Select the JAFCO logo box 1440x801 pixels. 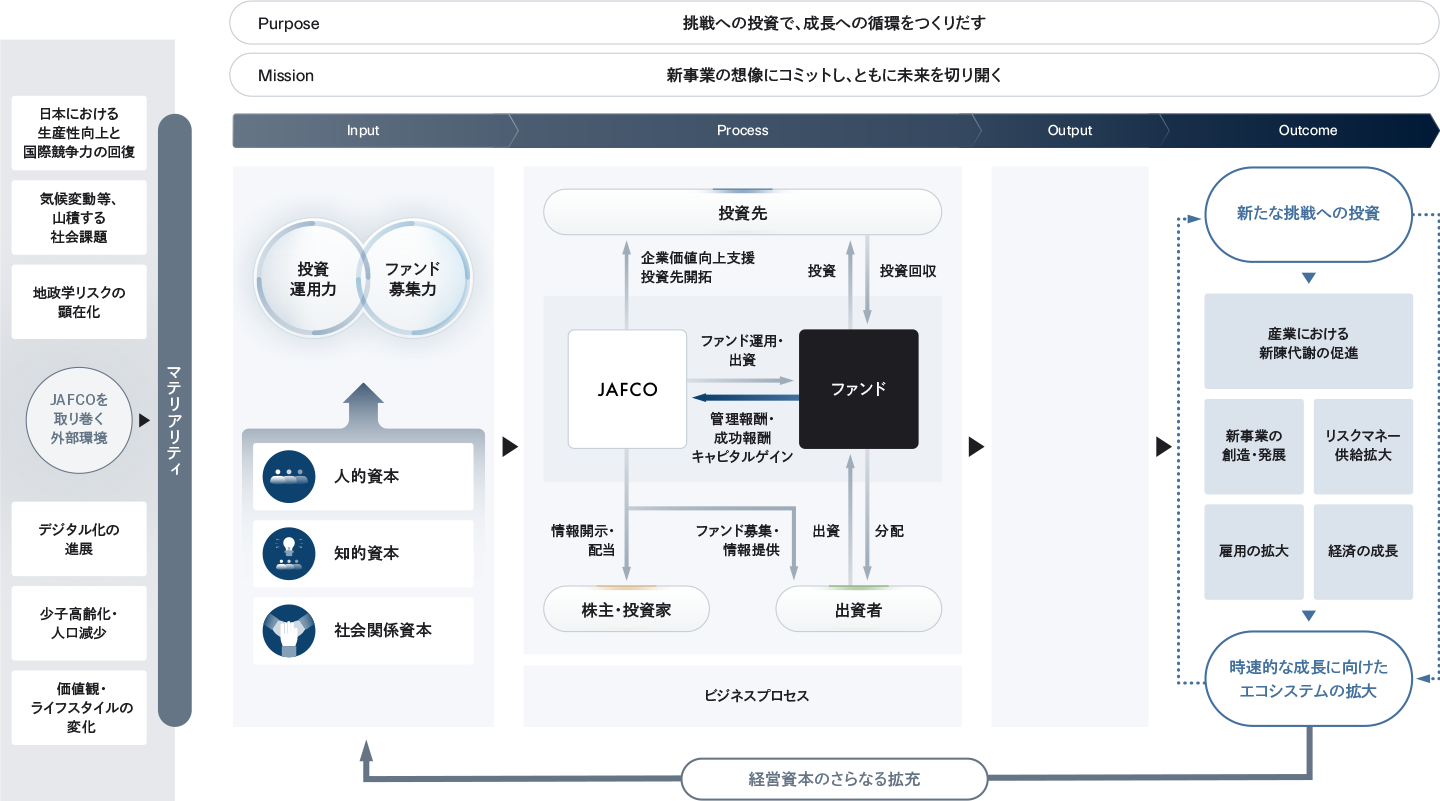(627, 389)
